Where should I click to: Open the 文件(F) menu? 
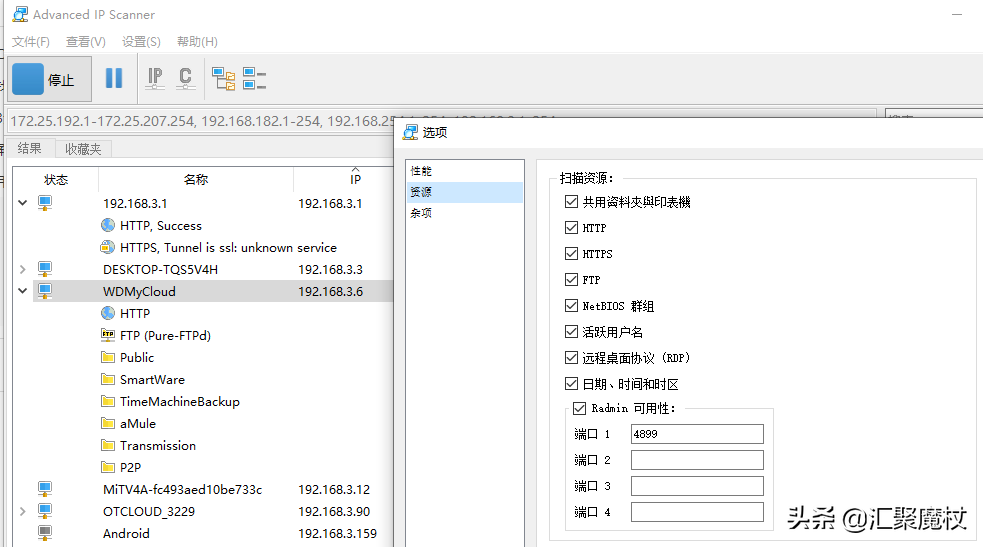(x=31, y=41)
